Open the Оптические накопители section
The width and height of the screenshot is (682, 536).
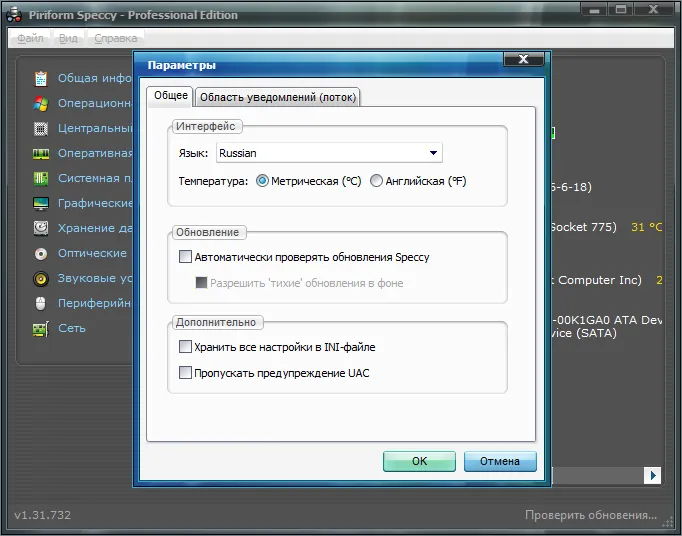pyautogui.click(x=92, y=253)
